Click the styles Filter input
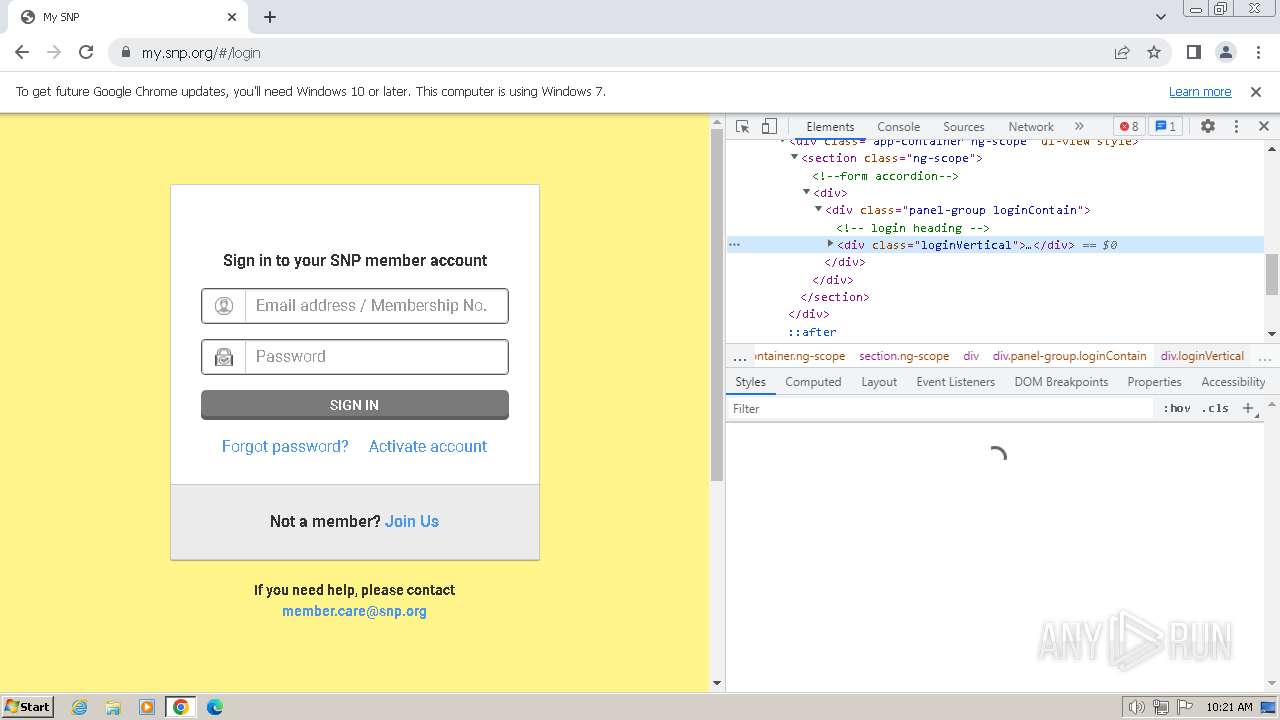This screenshot has height=720, width=1280. tap(940, 408)
